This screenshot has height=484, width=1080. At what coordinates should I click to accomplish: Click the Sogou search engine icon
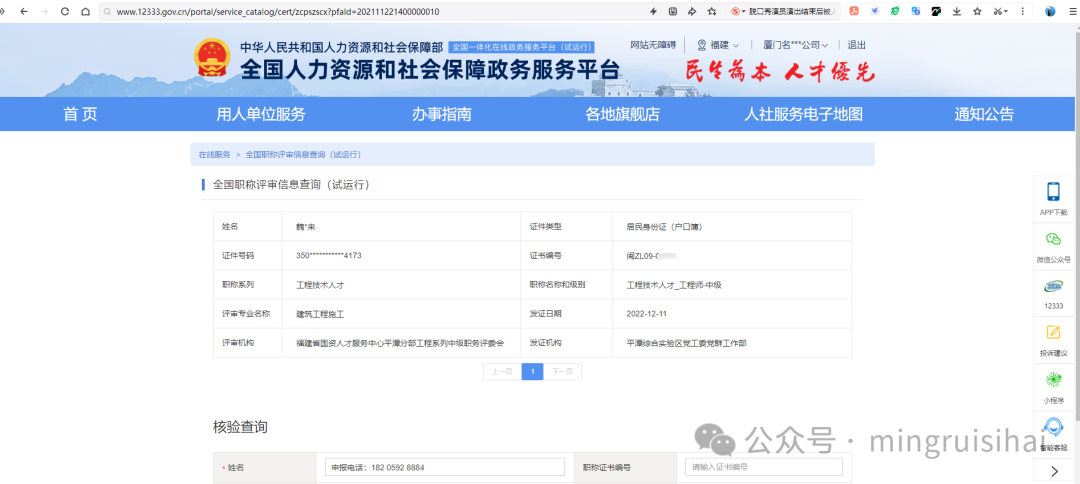click(736, 12)
